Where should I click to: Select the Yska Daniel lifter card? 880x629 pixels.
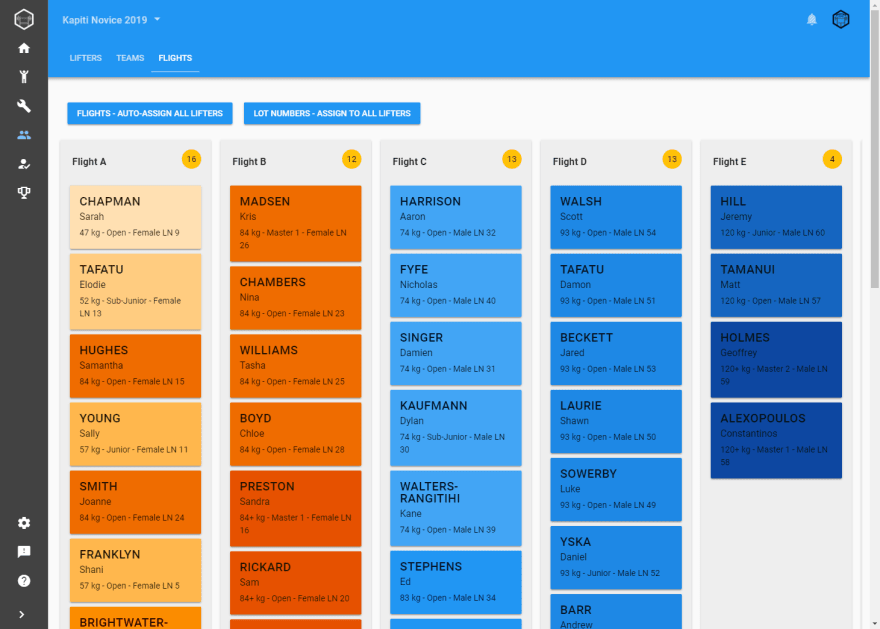(616, 557)
